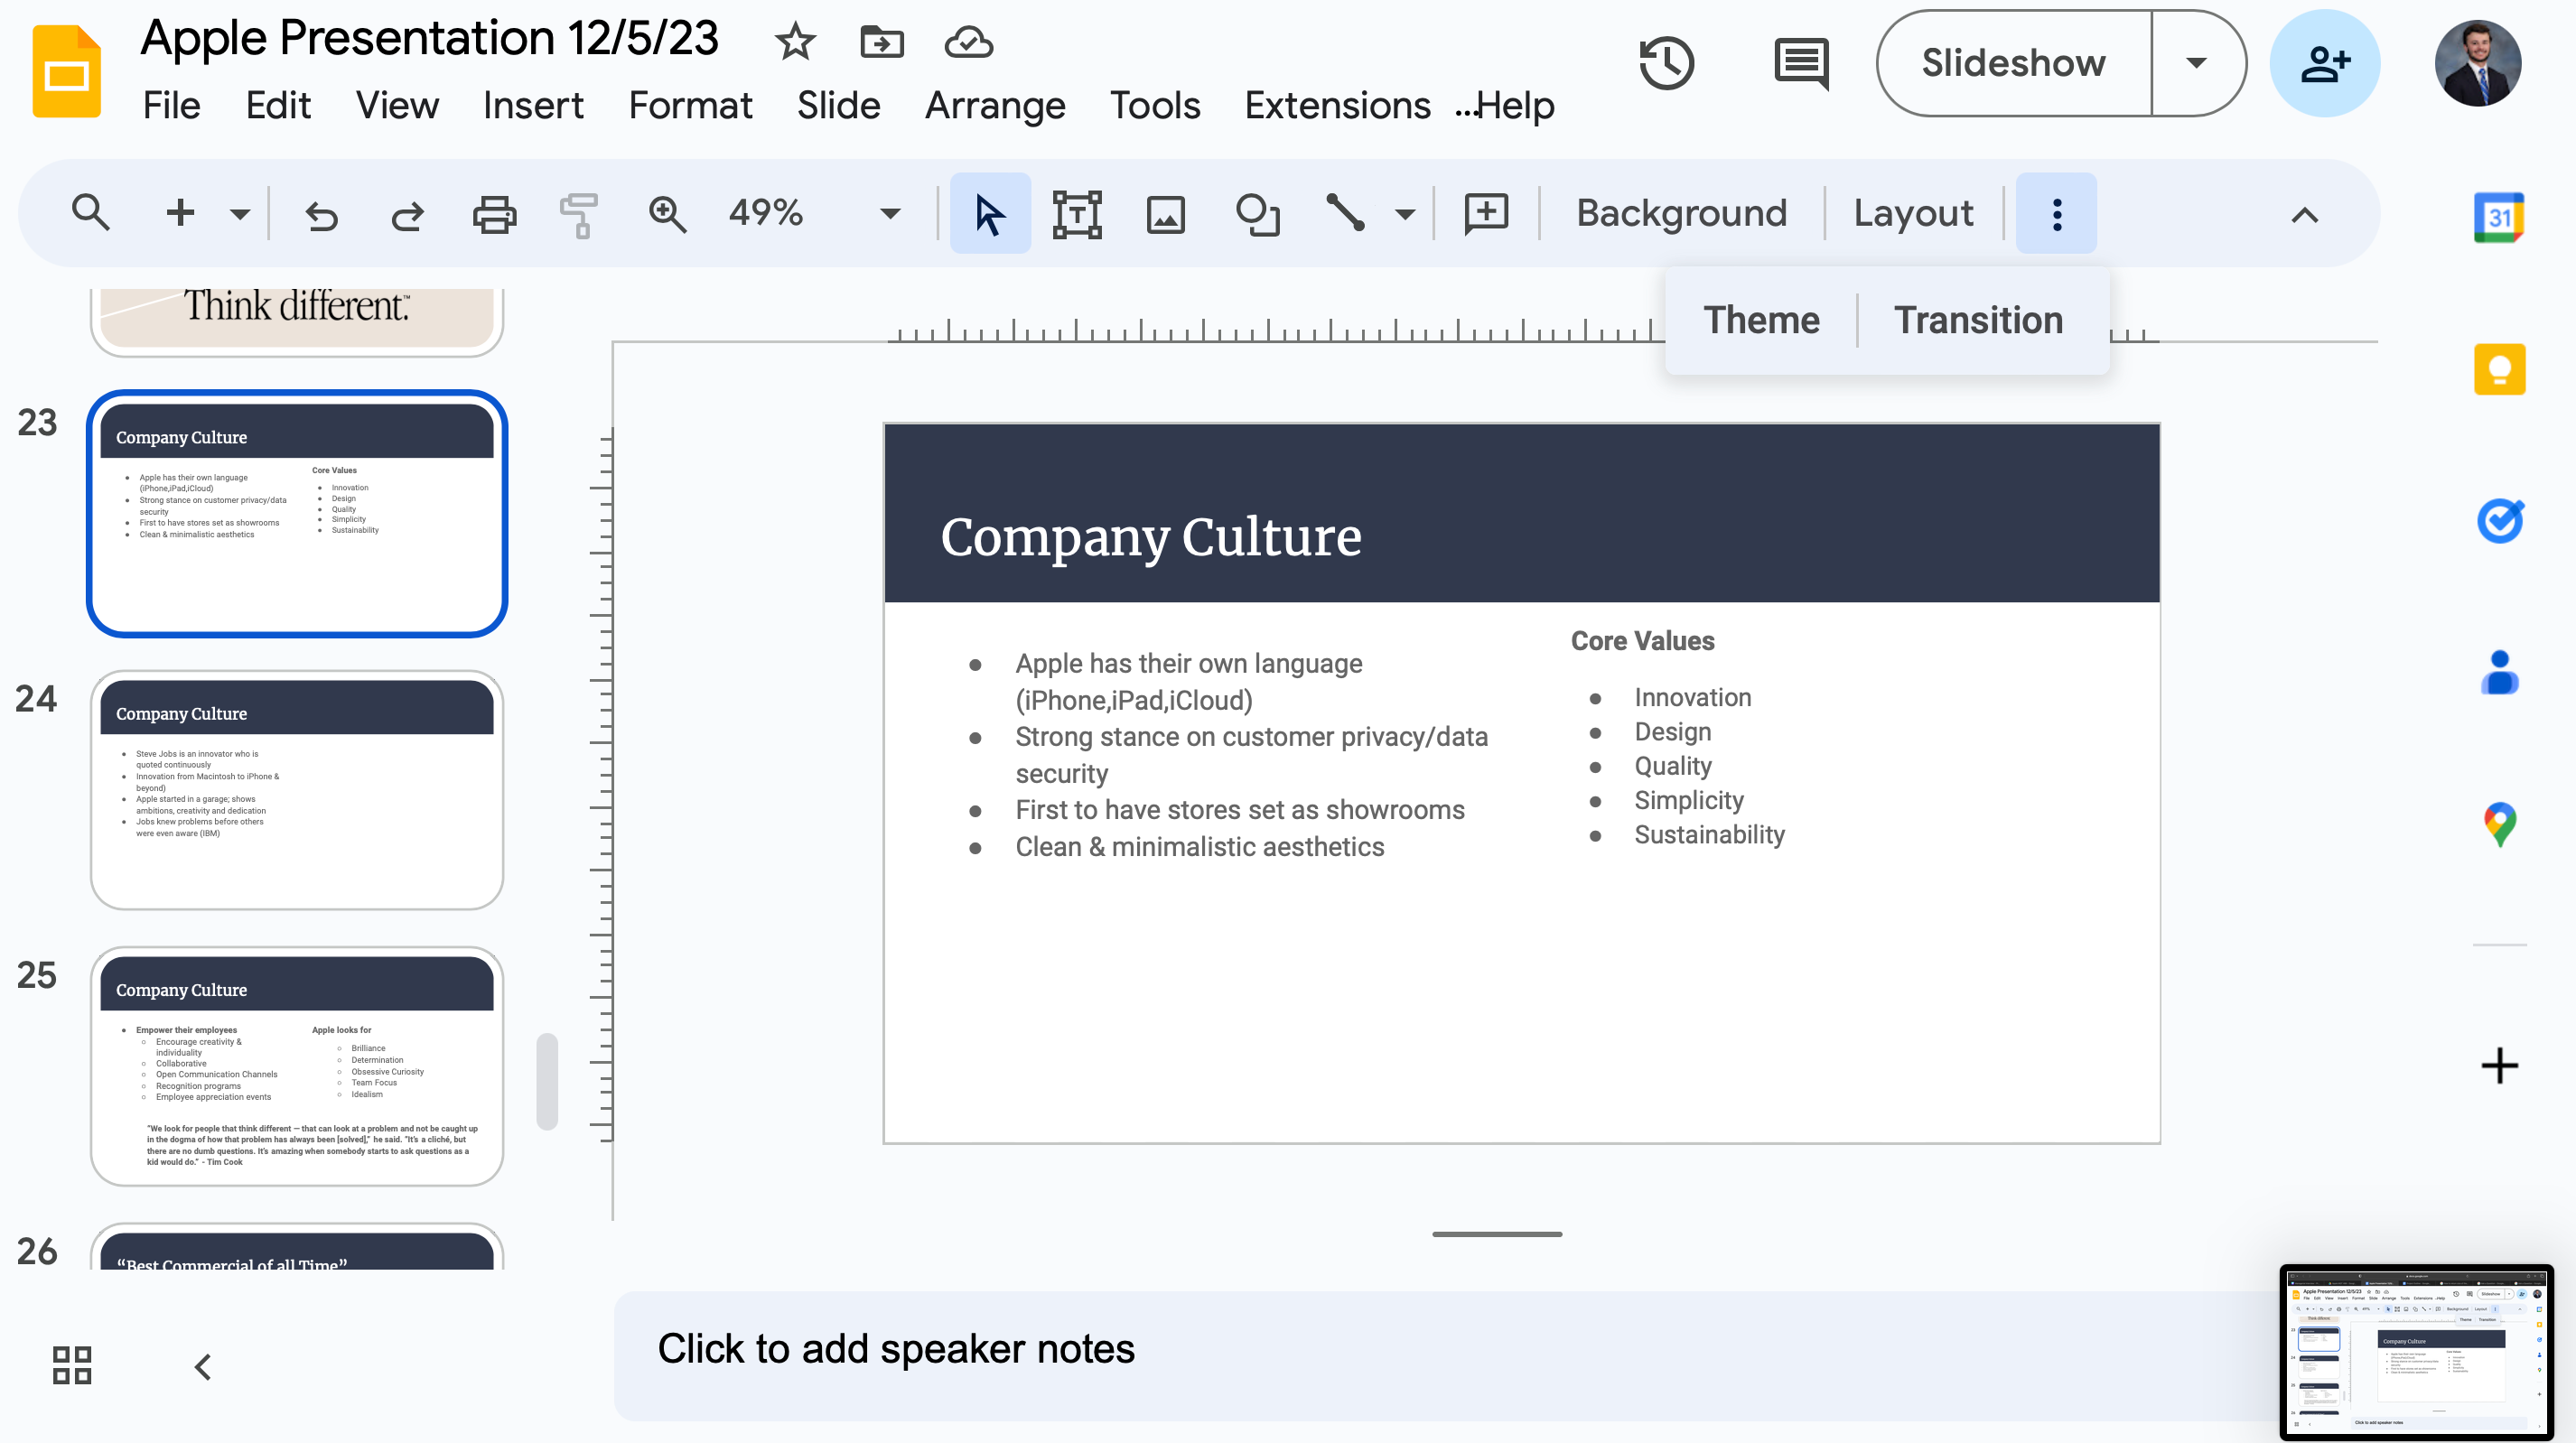This screenshot has height=1443, width=2576.
Task: Open the Extensions menu
Action: [1337, 104]
